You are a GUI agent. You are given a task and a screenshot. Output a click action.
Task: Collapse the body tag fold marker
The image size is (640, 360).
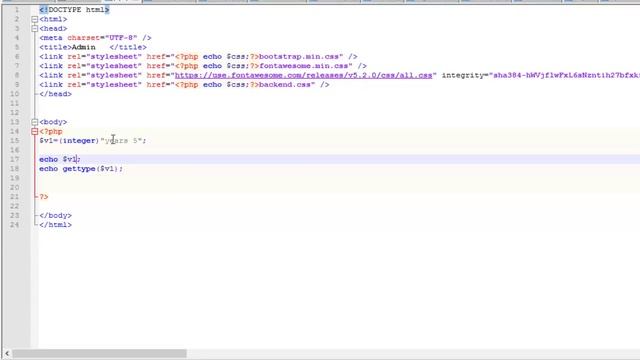pos(35,122)
